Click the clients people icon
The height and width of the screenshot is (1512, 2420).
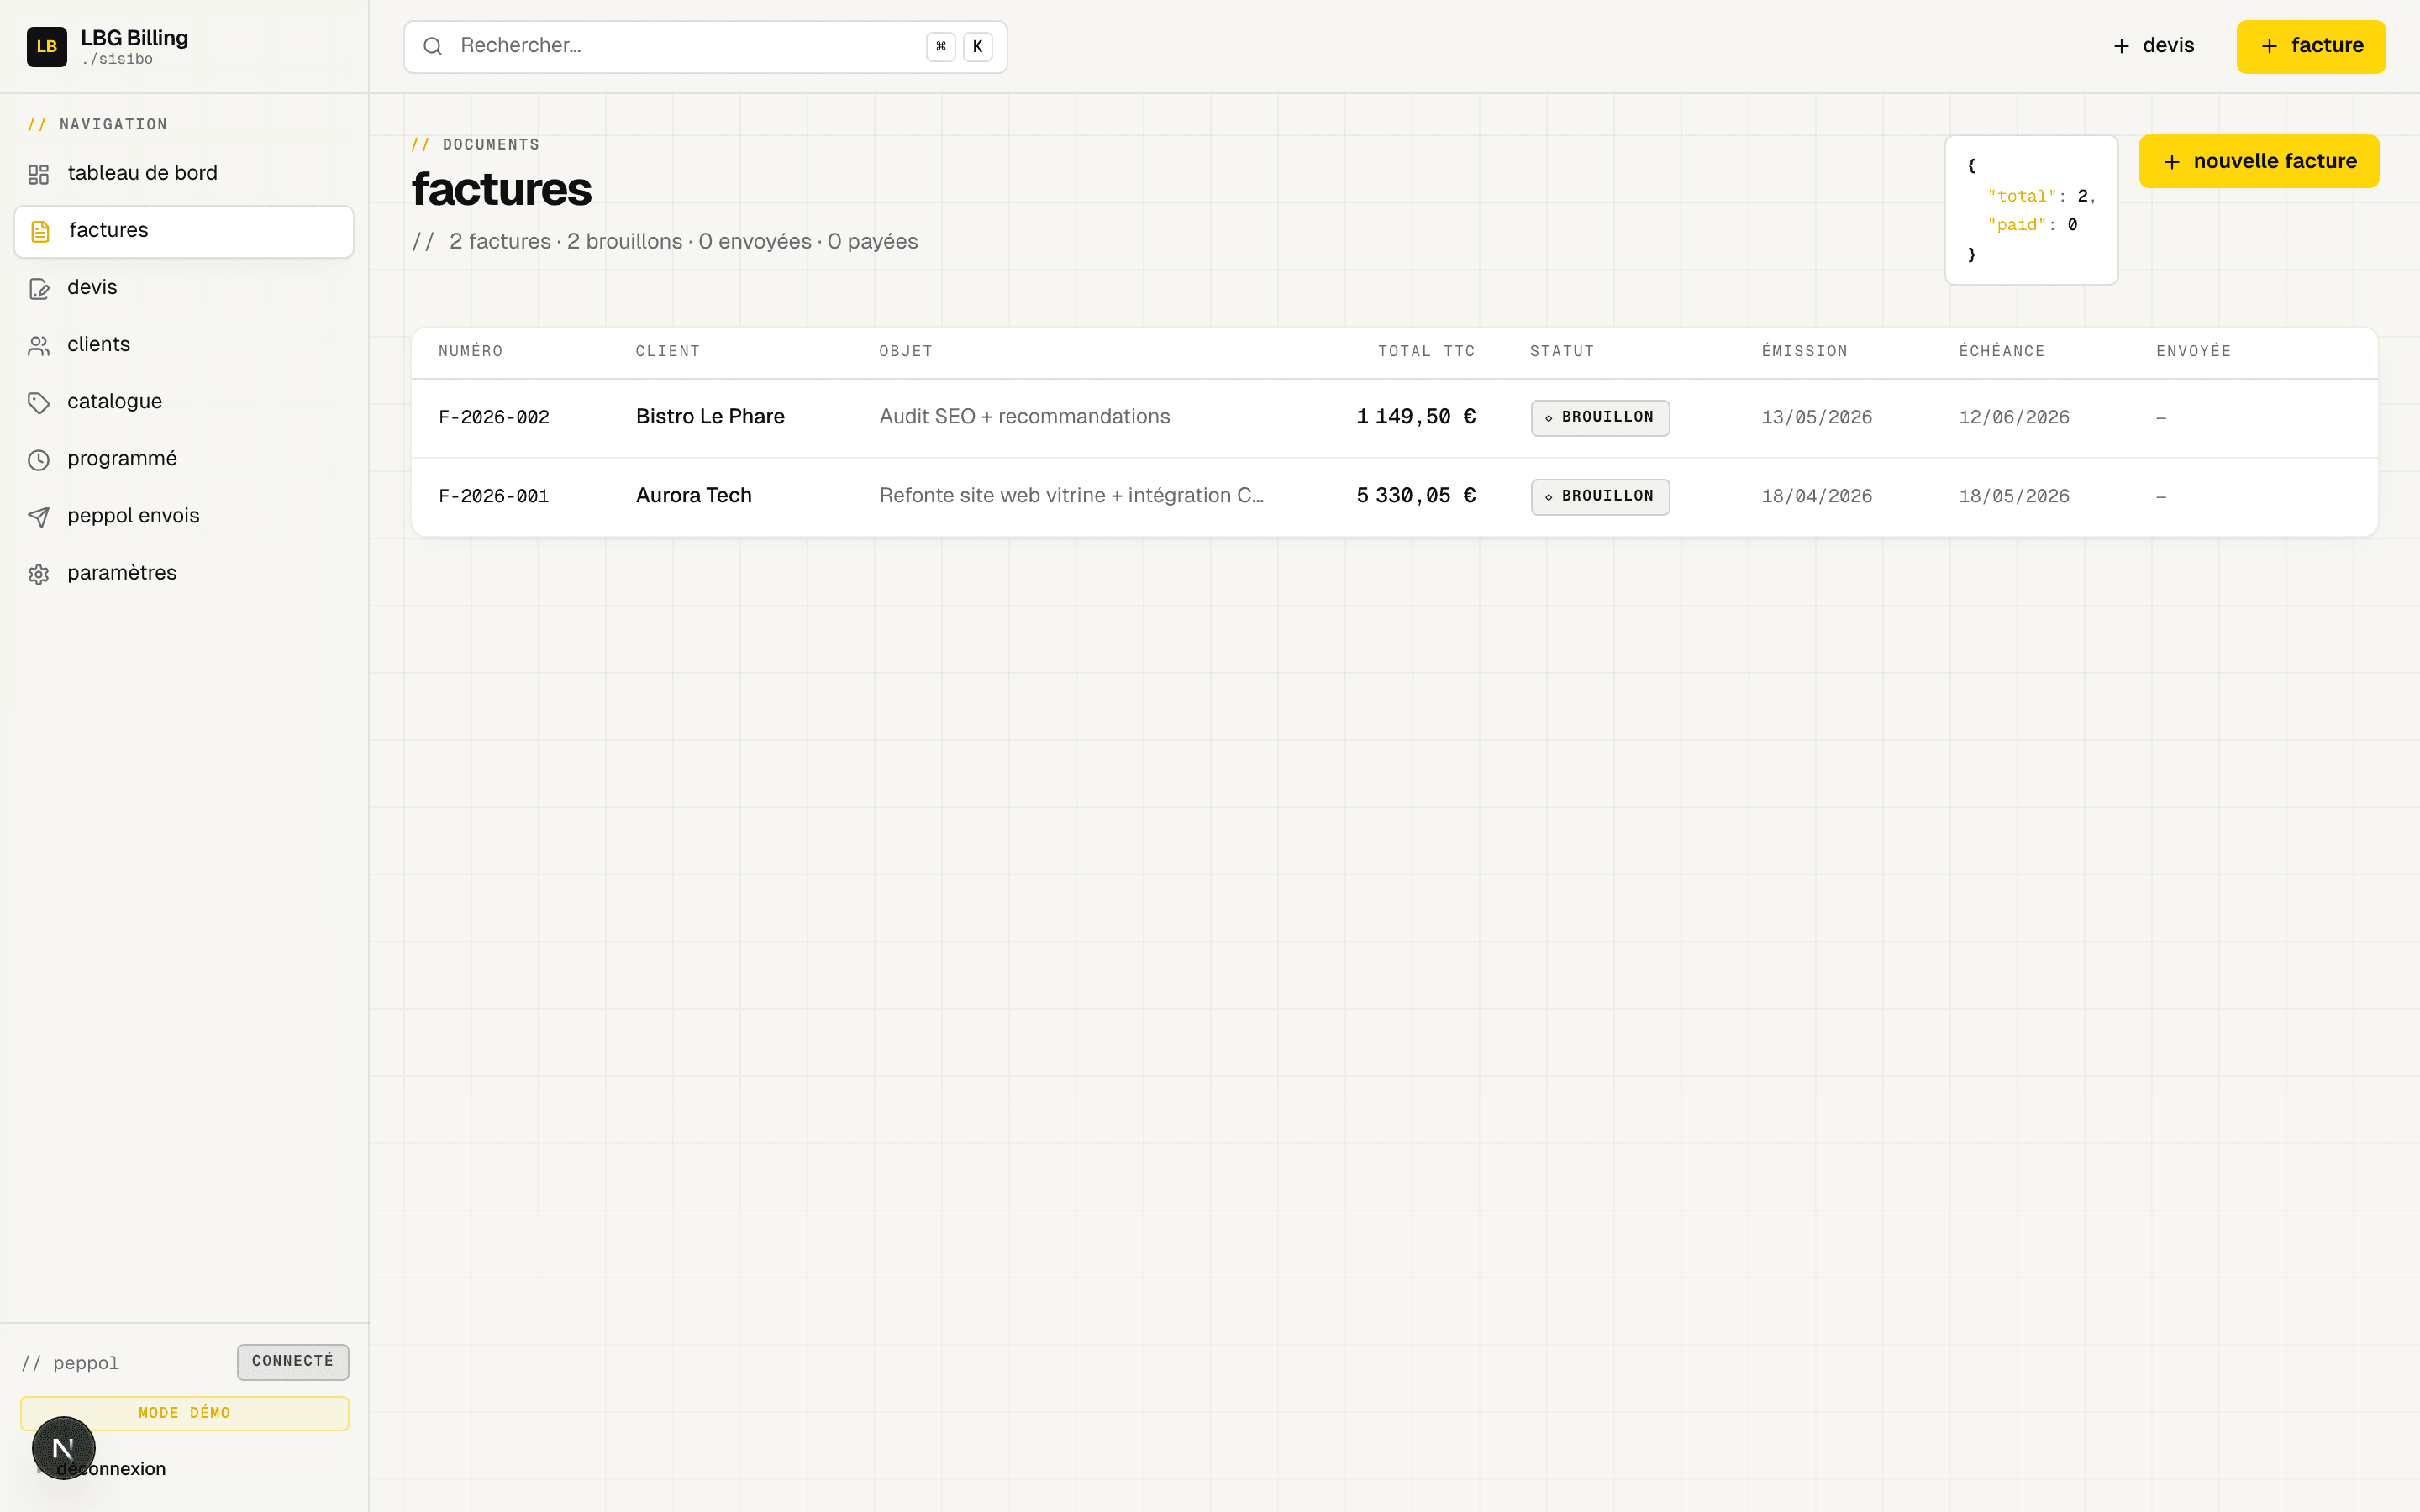point(39,346)
